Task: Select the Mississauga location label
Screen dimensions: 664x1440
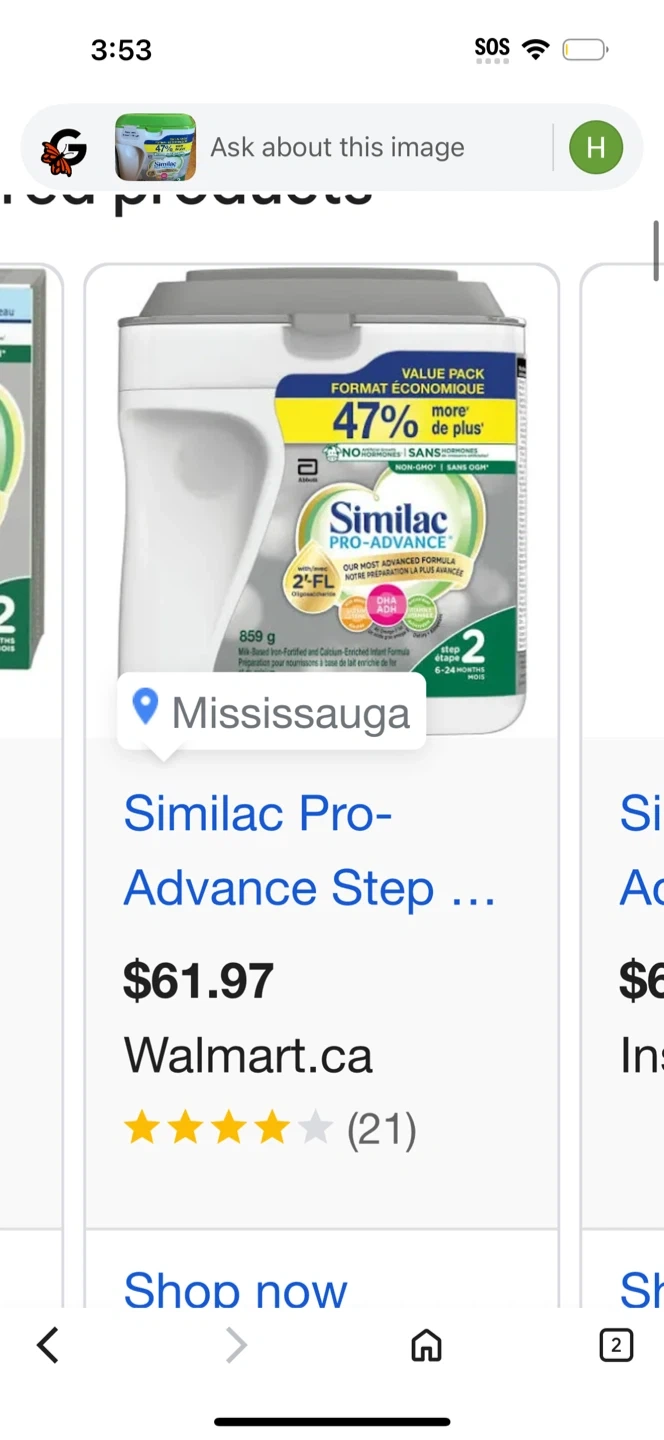Action: 290,713
